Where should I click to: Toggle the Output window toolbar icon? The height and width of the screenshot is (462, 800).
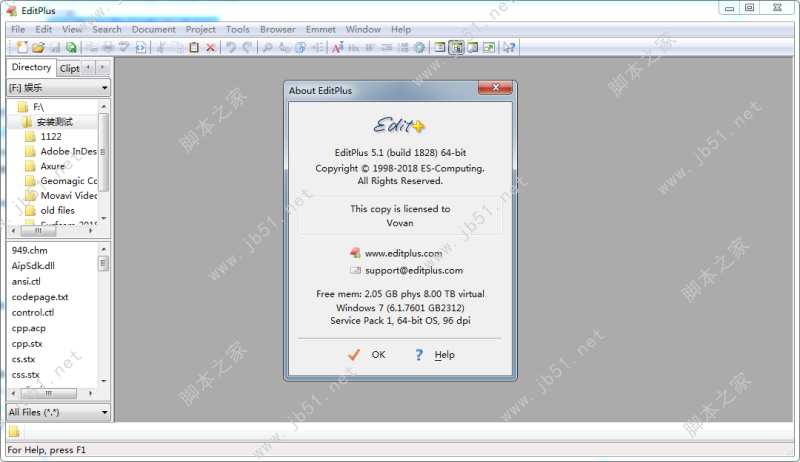pyautogui.click(x=473, y=47)
